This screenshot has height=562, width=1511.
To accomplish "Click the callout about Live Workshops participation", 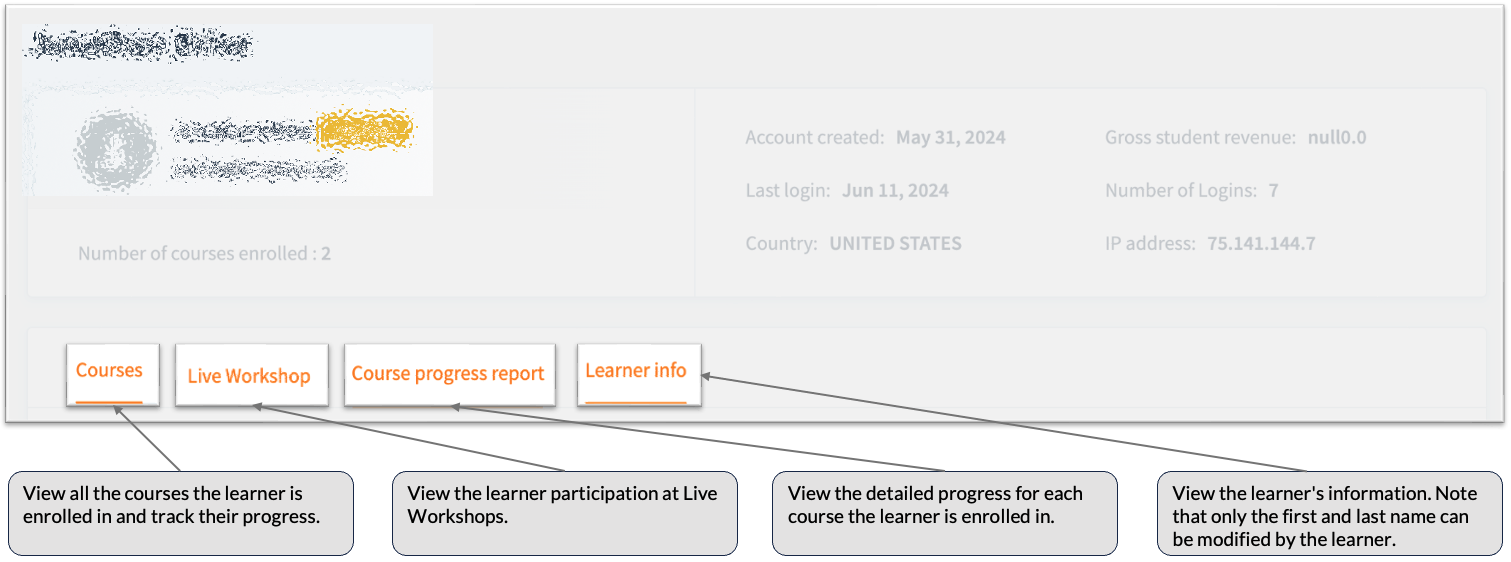I will point(564,513).
